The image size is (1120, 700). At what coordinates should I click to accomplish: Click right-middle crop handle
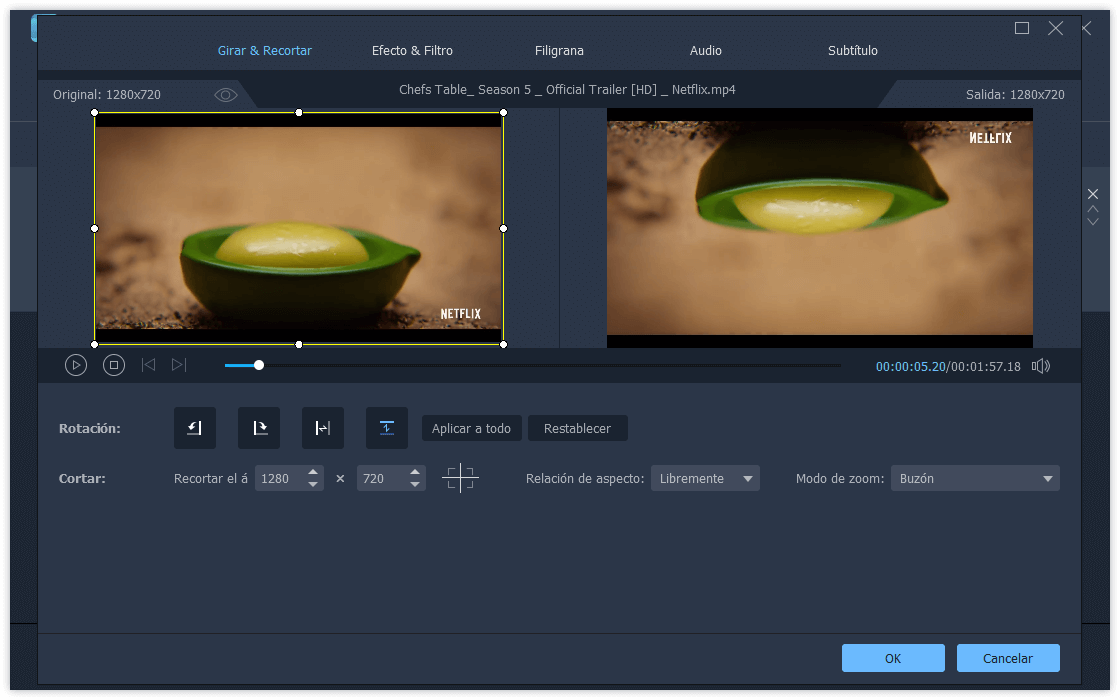(504, 229)
